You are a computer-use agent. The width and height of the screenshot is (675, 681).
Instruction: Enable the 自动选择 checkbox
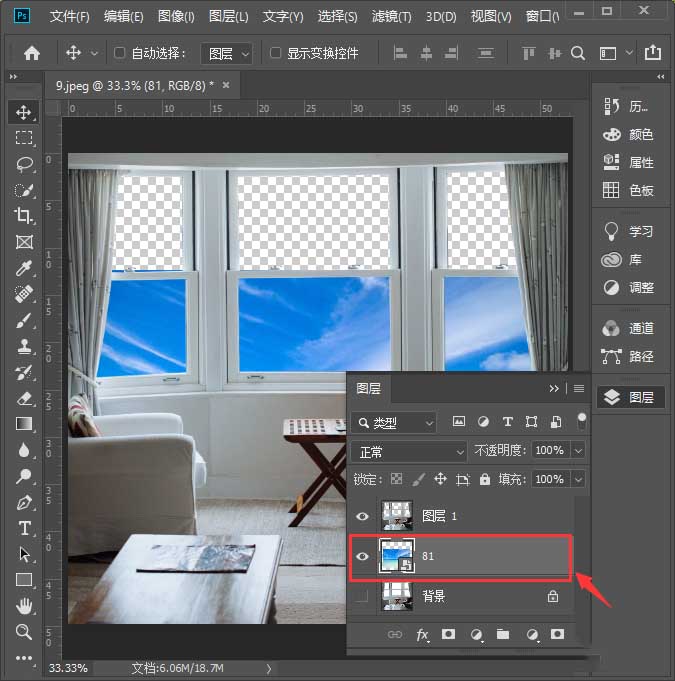point(119,53)
